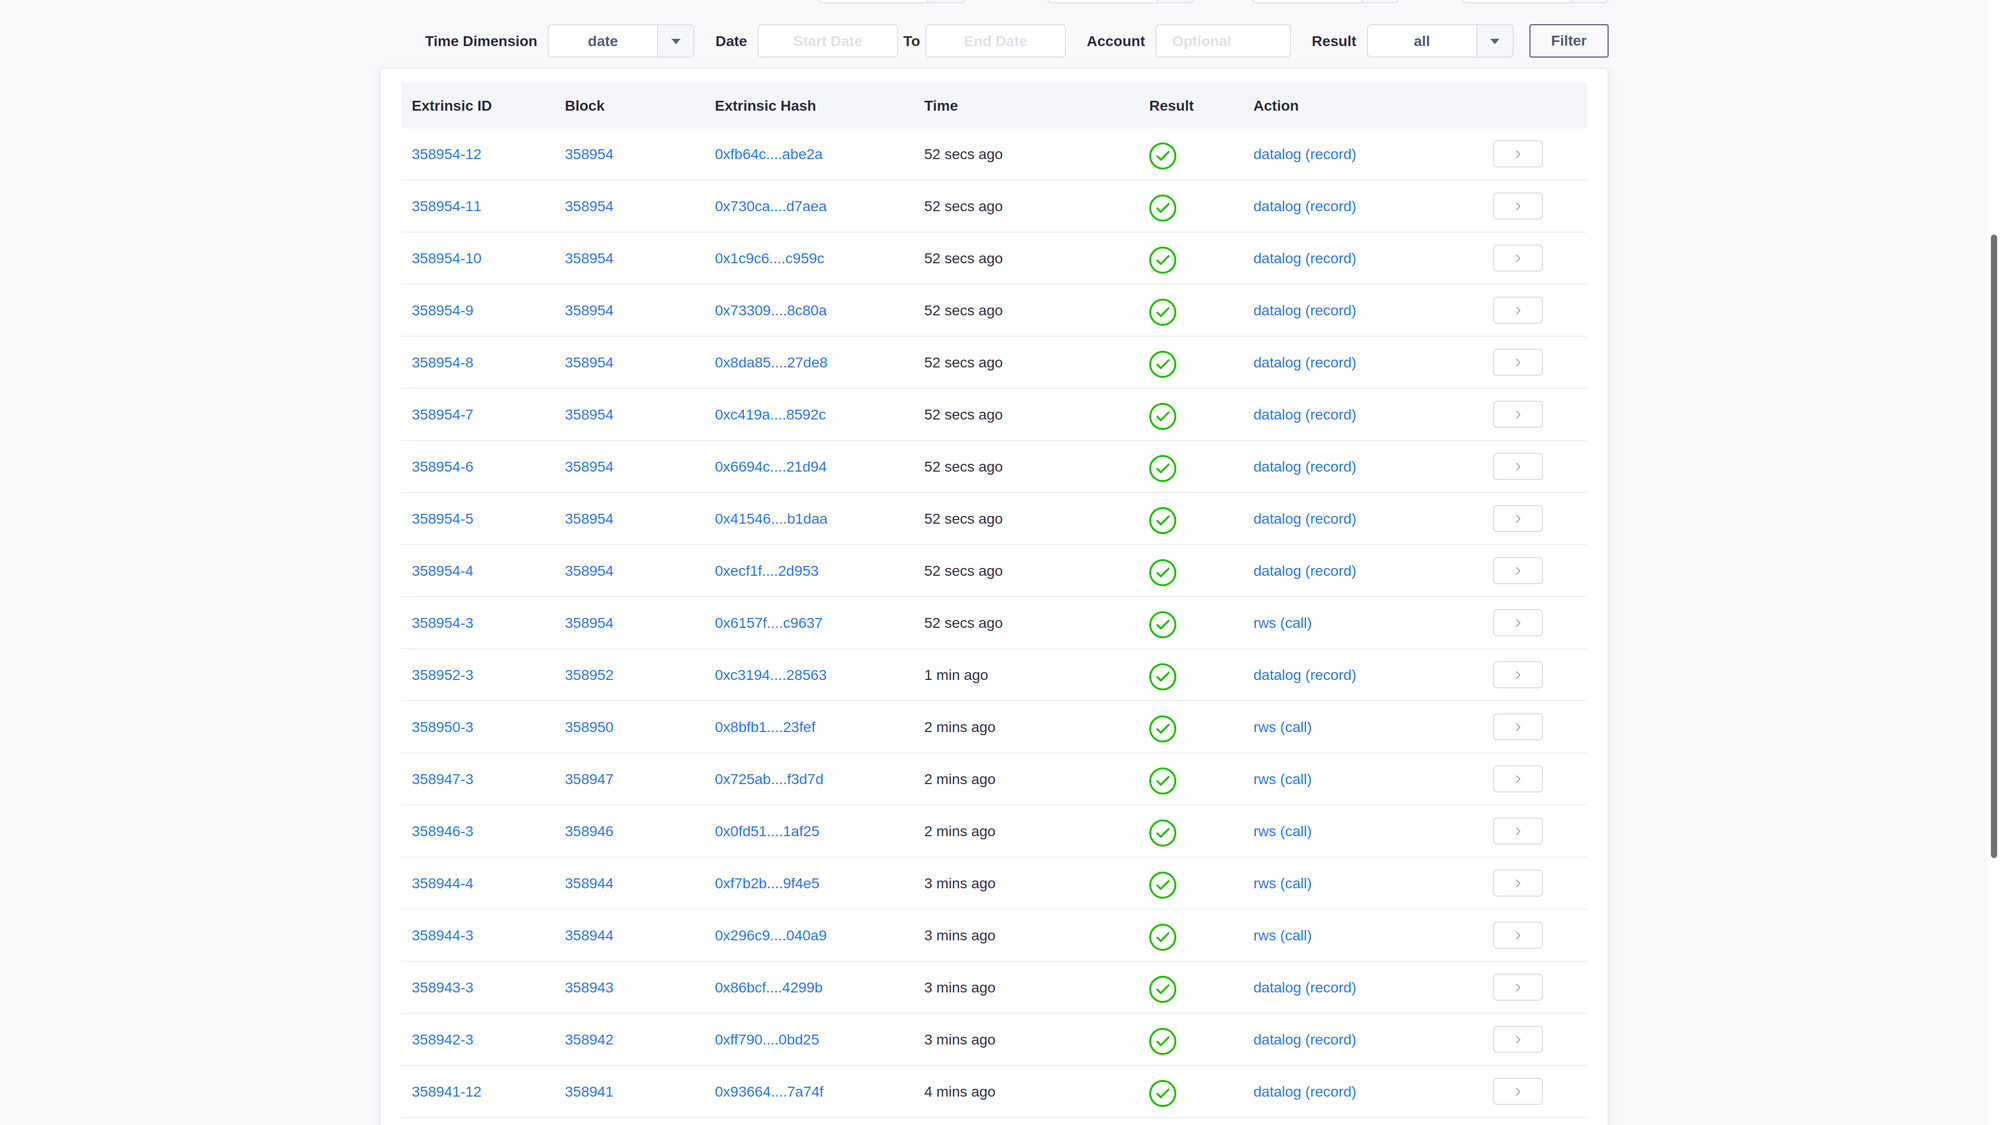
Task: Click the green checkmark for extrinsic 358950-3
Action: (1162, 729)
